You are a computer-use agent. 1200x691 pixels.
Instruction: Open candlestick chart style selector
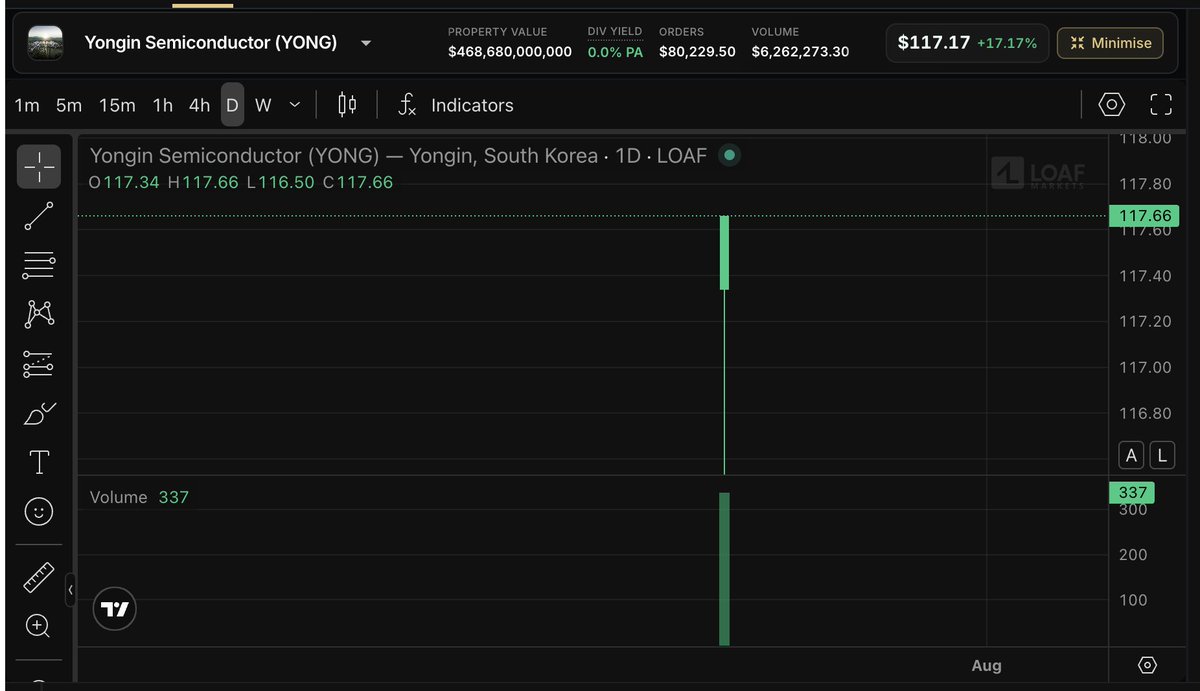tap(347, 105)
